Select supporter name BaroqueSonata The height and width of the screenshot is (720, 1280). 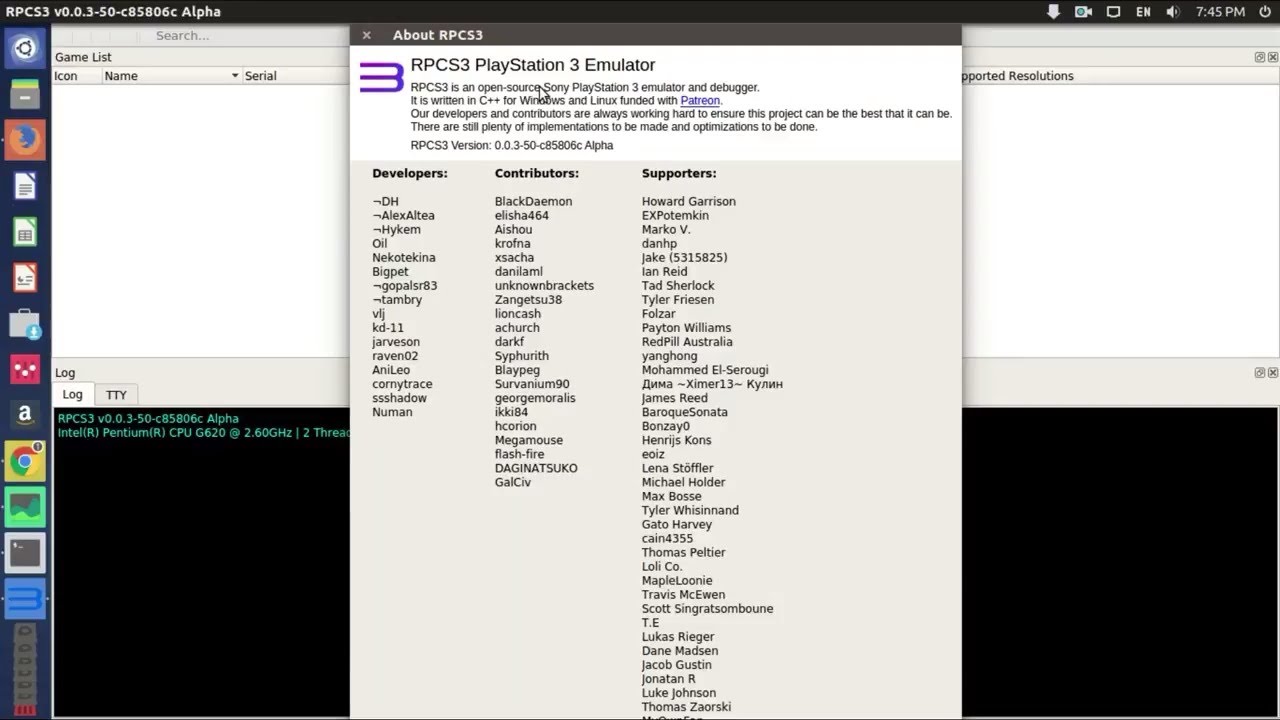685,412
